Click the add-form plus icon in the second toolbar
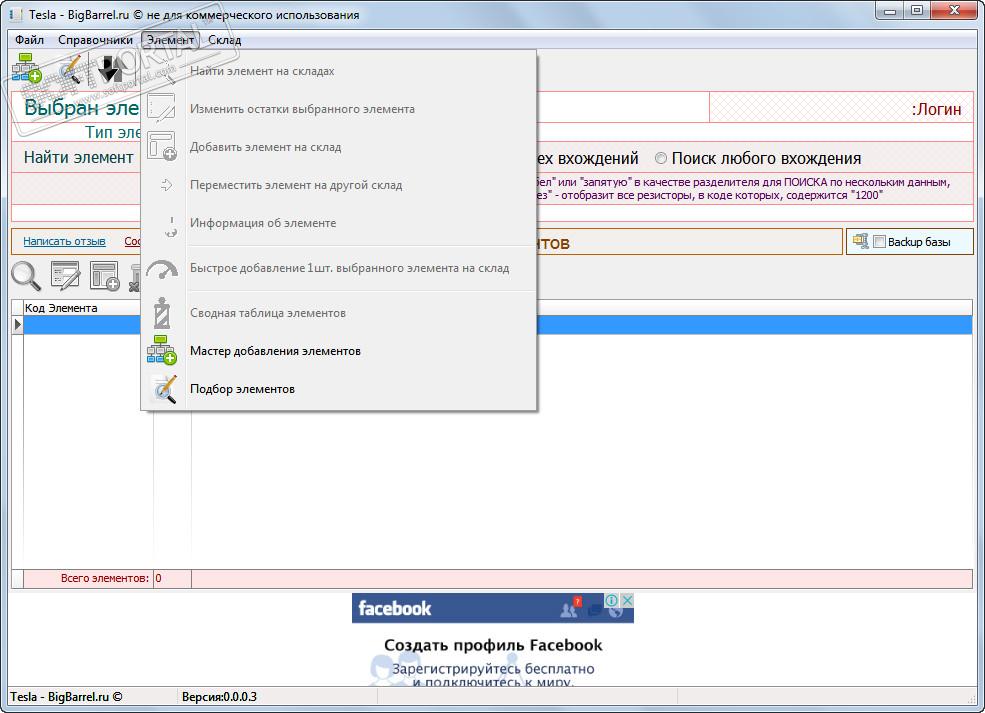This screenshot has width=985, height=713. pos(104,276)
